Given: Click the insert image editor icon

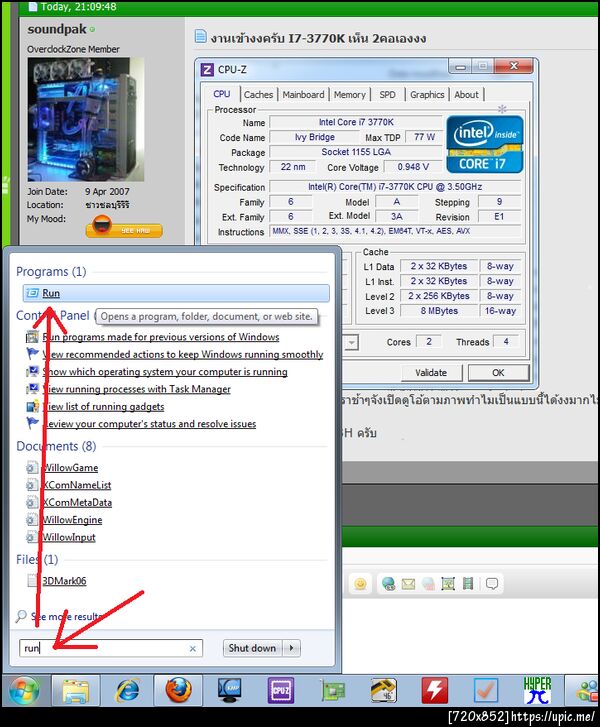Looking at the screenshot, I should point(448,583).
